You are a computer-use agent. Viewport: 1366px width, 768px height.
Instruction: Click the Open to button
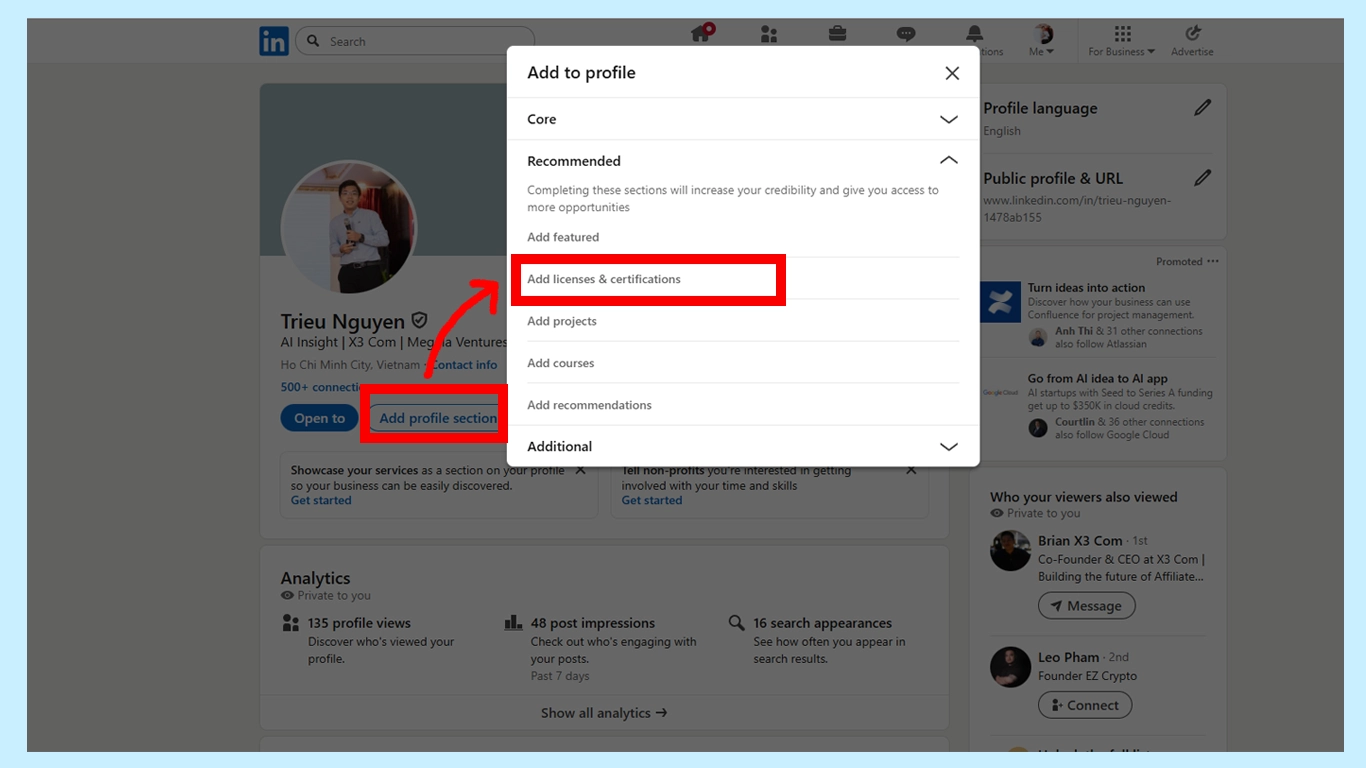319,418
